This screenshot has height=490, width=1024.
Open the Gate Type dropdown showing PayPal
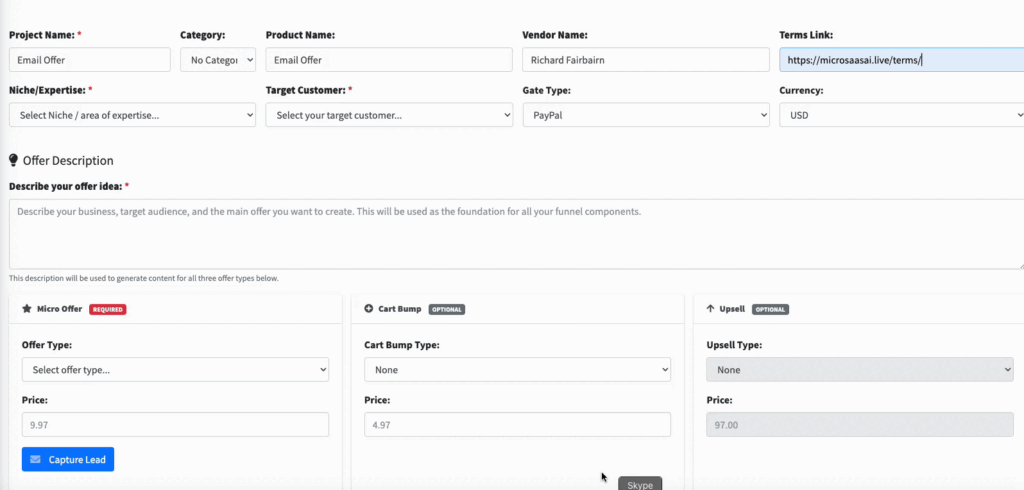click(x=645, y=115)
